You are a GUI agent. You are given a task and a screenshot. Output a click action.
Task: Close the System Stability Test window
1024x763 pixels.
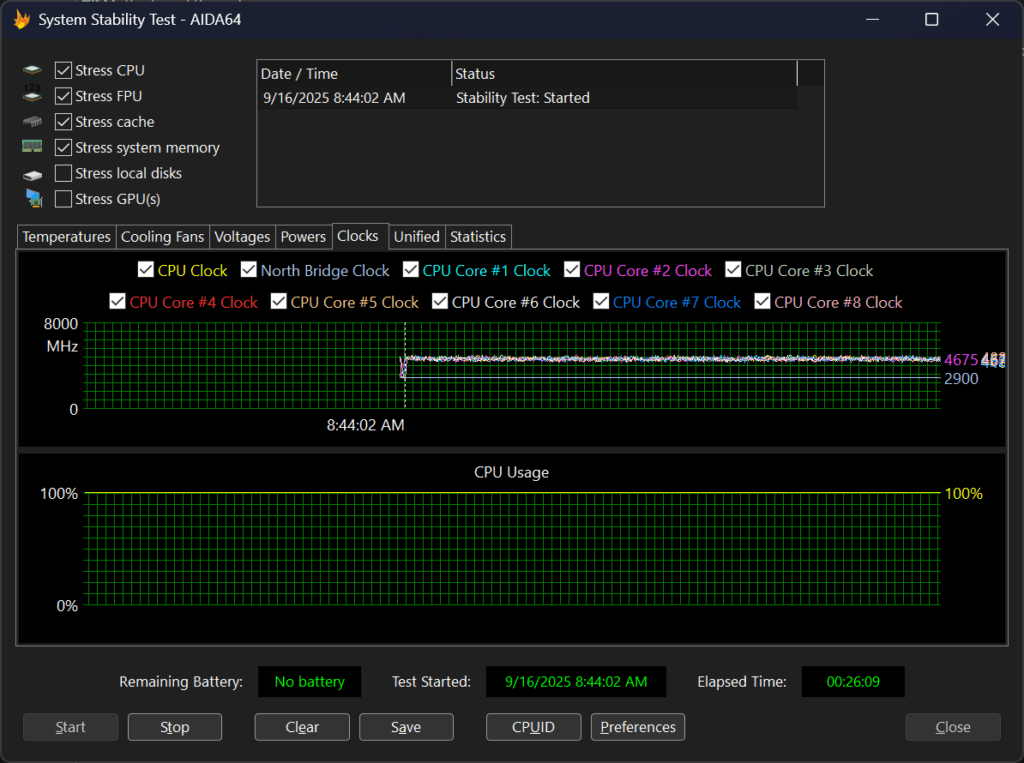point(993,20)
